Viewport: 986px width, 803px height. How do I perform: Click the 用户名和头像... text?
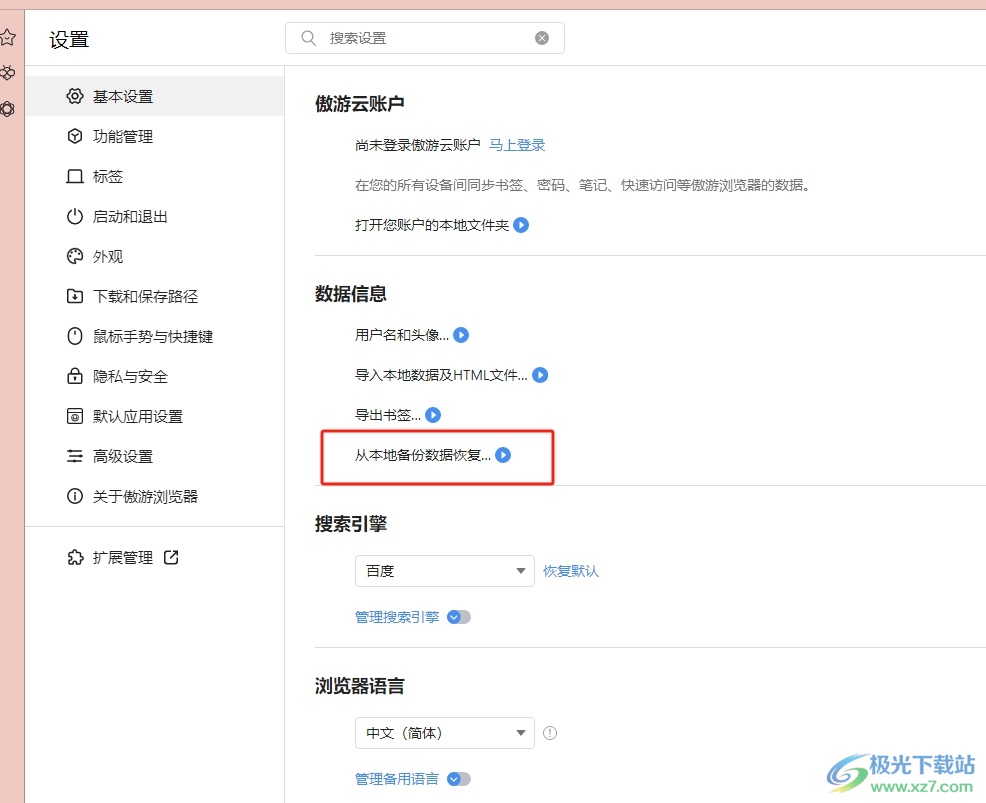pyautogui.click(x=402, y=335)
